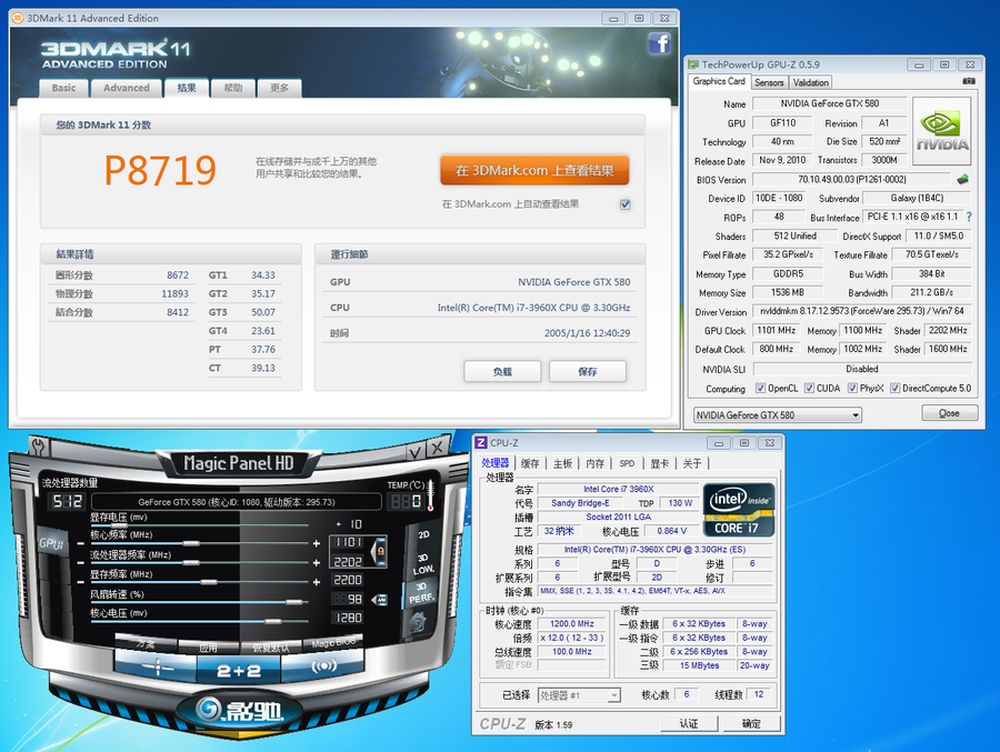The height and width of the screenshot is (752, 1000).
Task: Click the 确定 button in CPU-Z
Action: coord(751,724)
